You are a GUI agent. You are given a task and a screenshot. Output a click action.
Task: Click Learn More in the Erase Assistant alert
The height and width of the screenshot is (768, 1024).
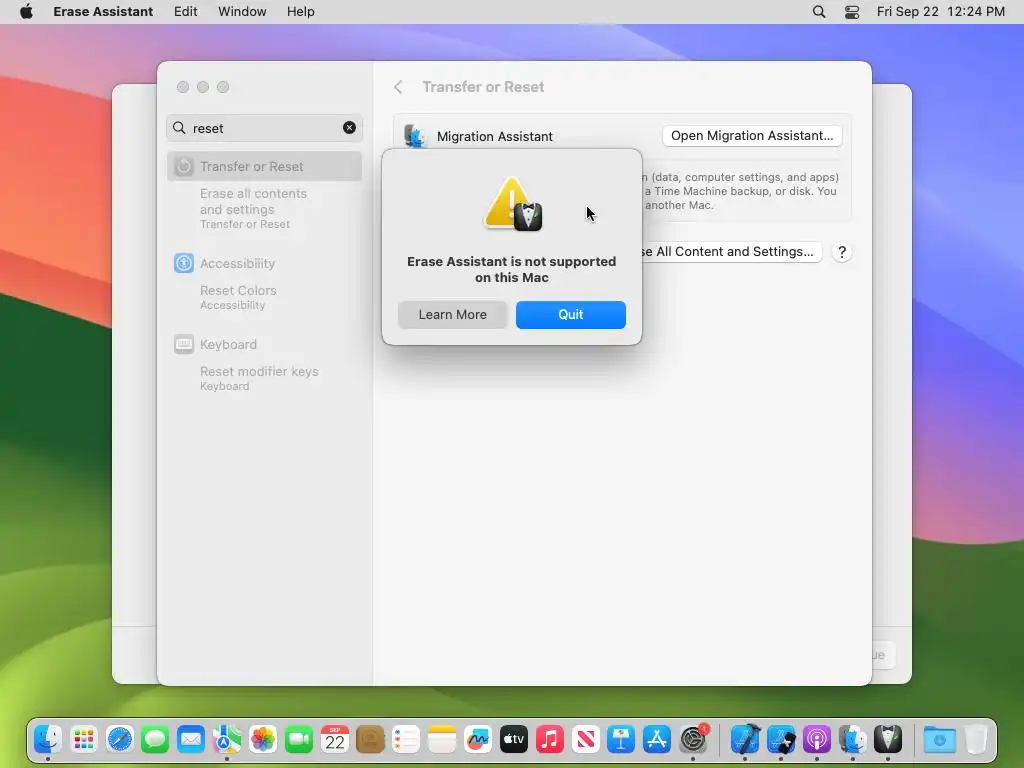click(452, 315)
